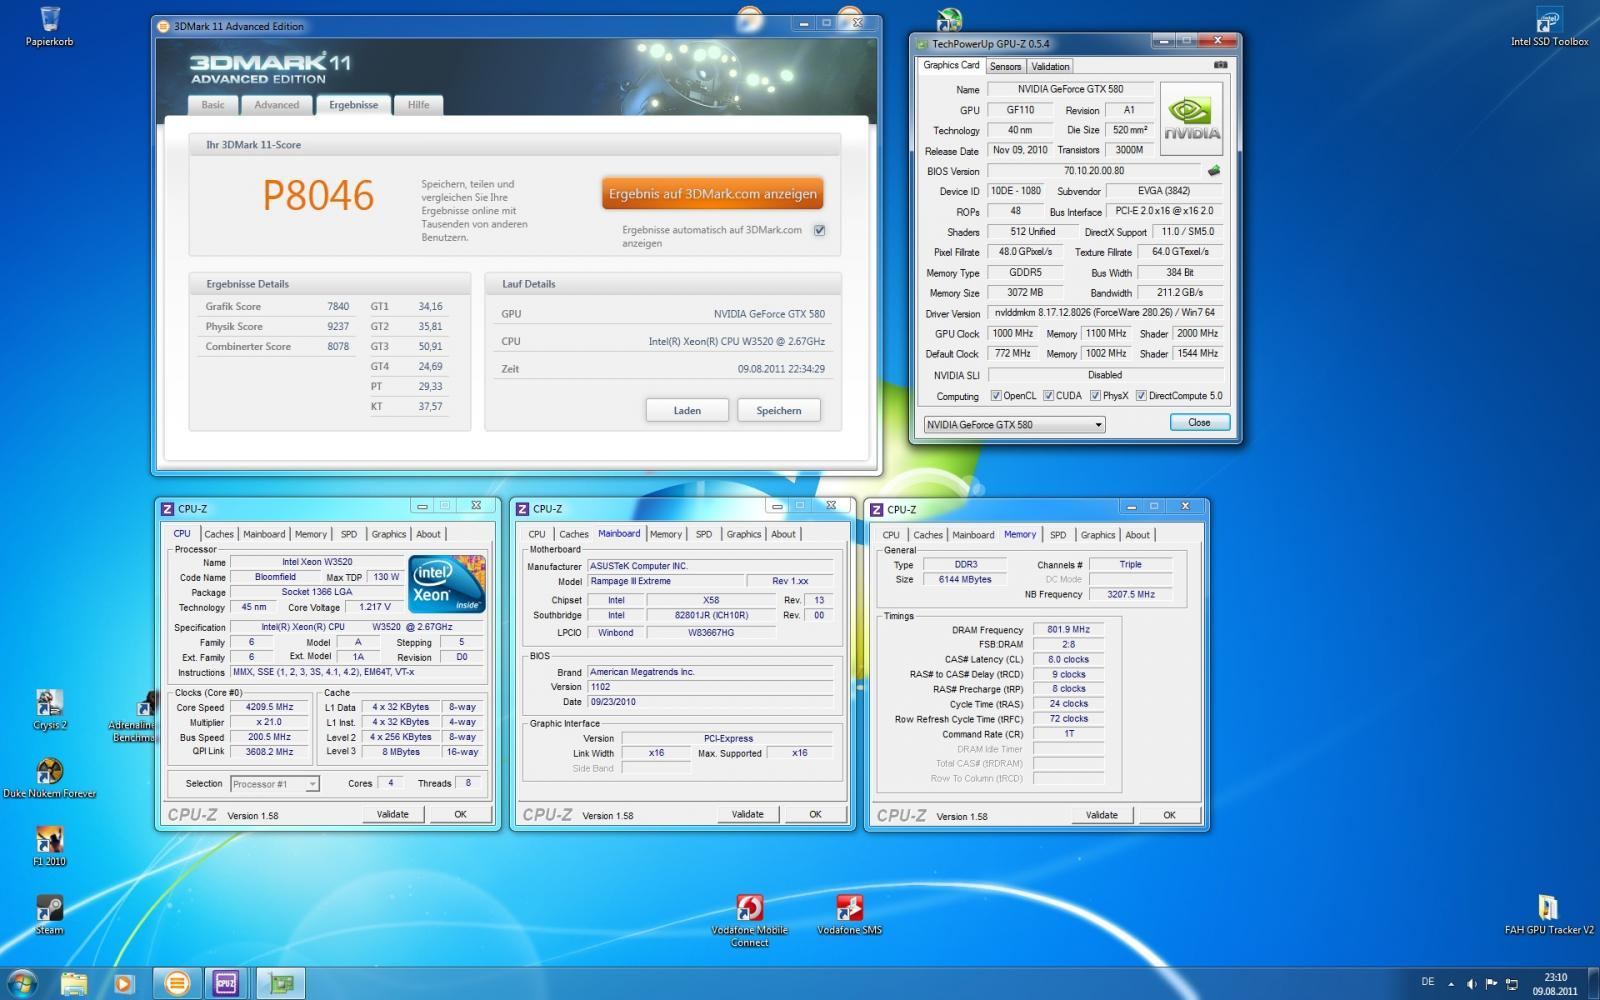The height and width of the screenshot is (1000, 1600).
Task: Click GPU Clock 1000 MHz field
Action: tap(1012, 333)
